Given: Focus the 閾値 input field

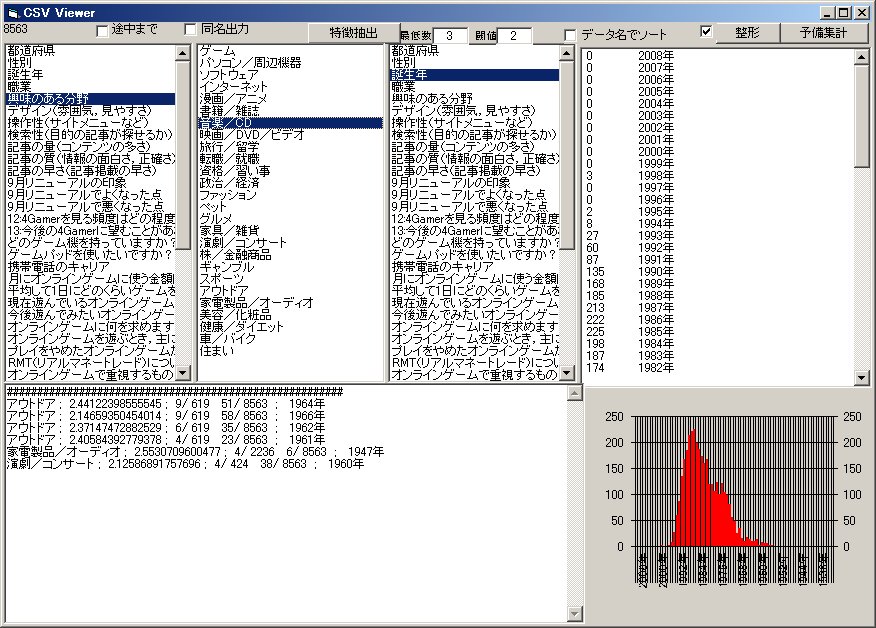Looking at the screenshot, I should point(514,36).
